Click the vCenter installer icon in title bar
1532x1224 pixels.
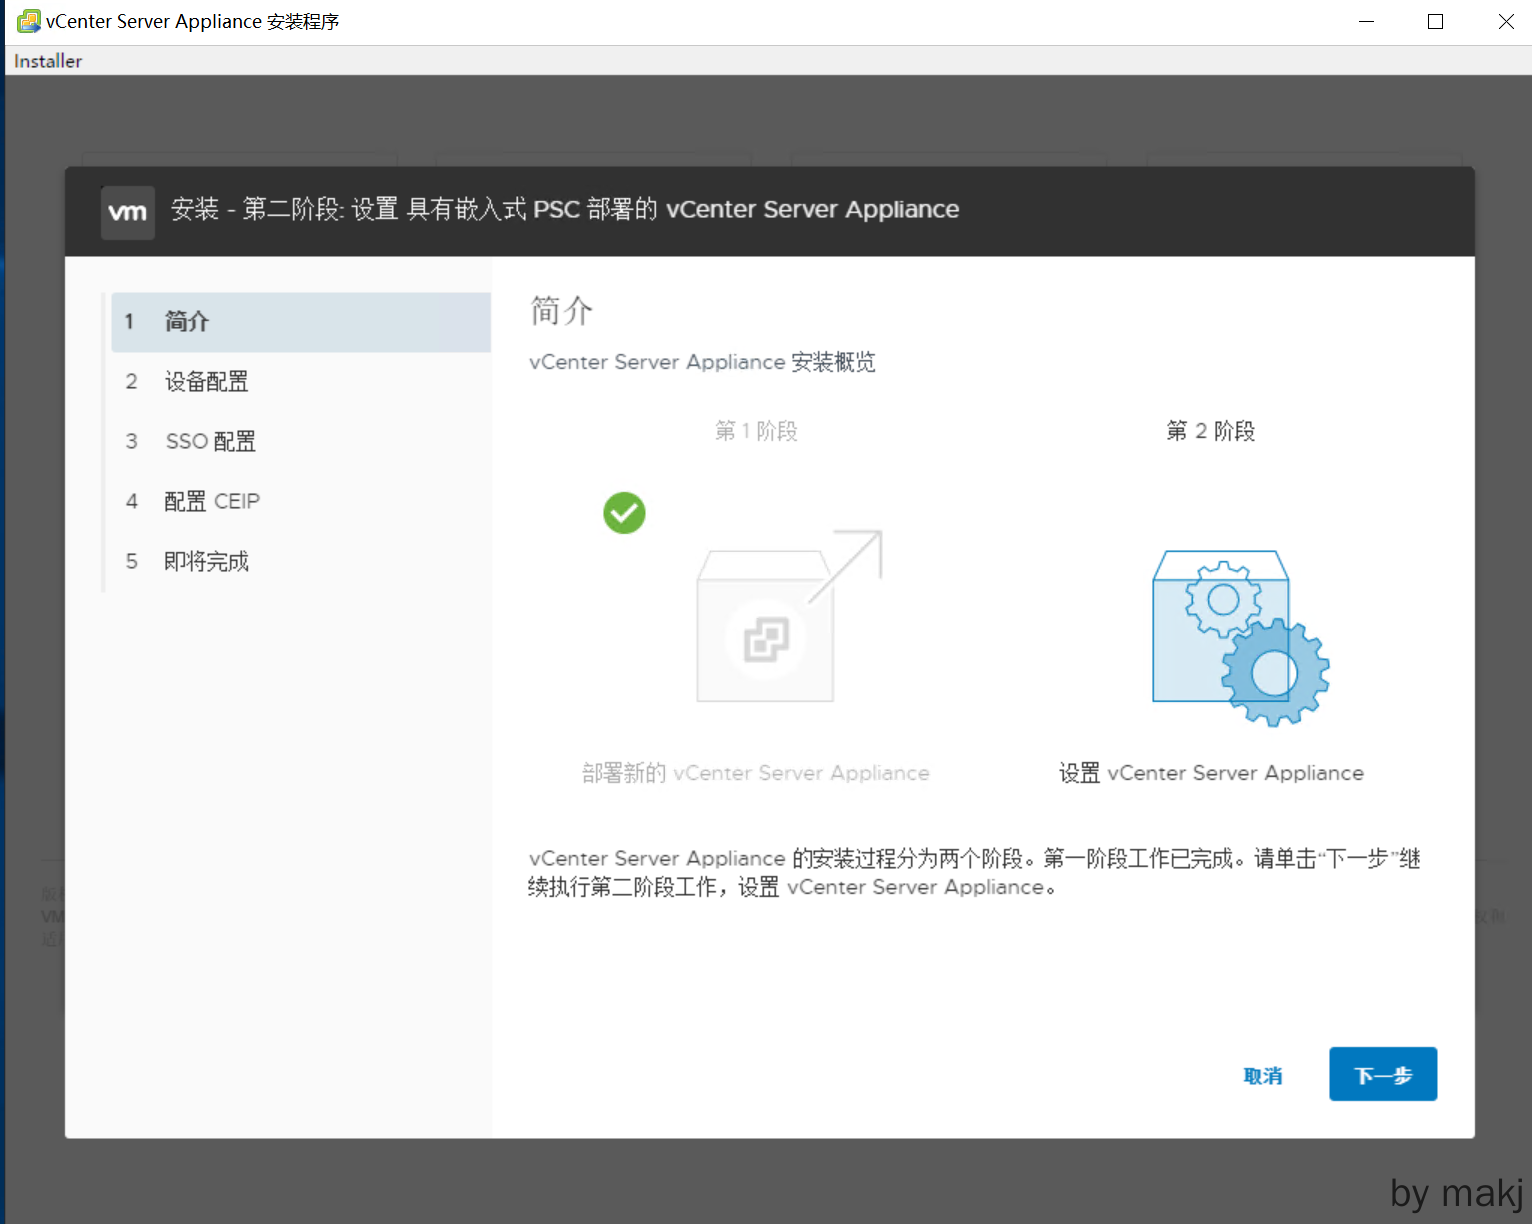28,21
